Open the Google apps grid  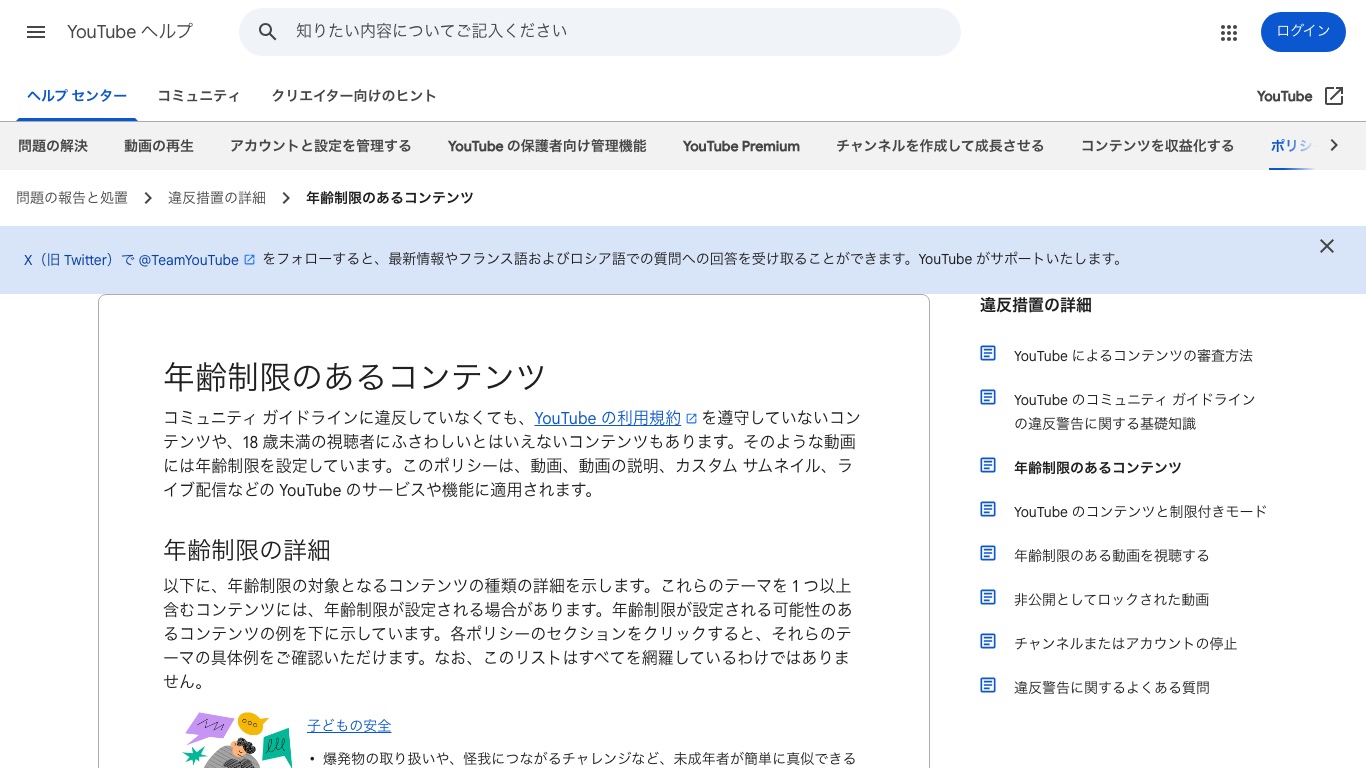pyautogui.click(x=1229, y=33)
